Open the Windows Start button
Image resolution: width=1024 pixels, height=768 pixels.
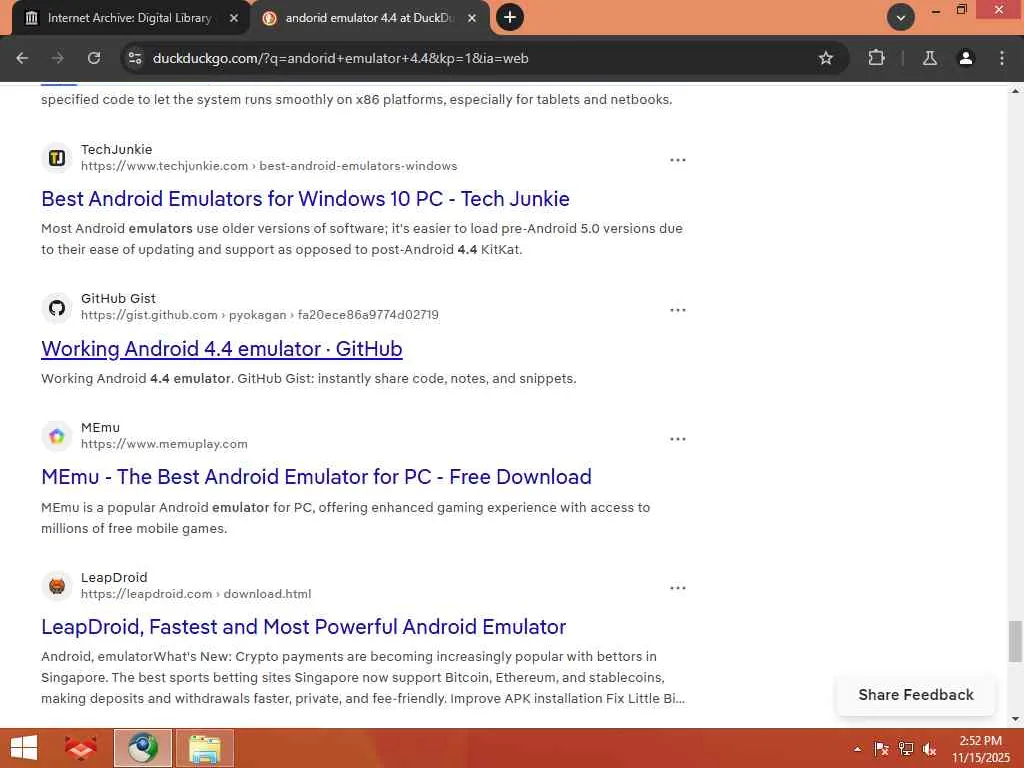pos(24,748)
